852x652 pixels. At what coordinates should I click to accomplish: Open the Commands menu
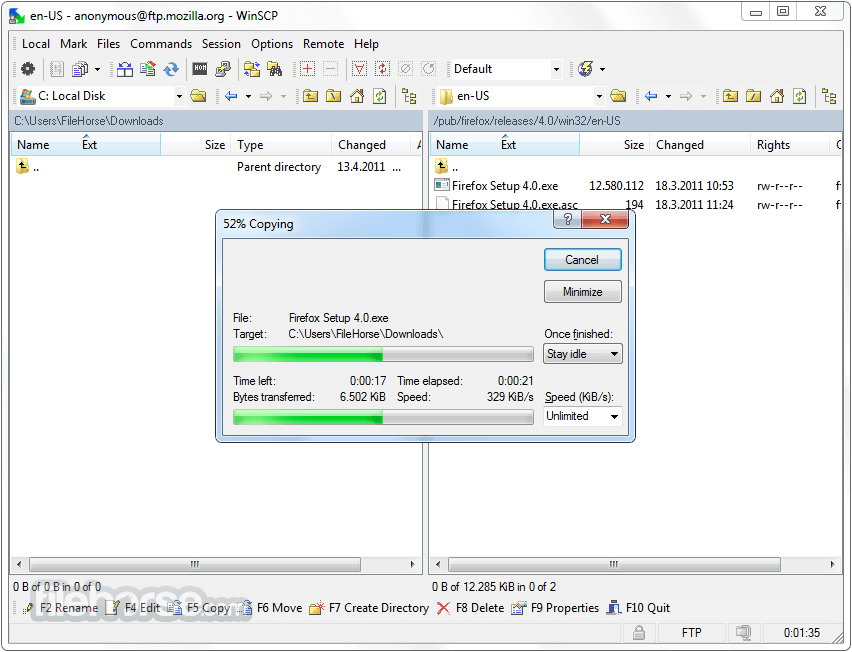tap(161, 44)
